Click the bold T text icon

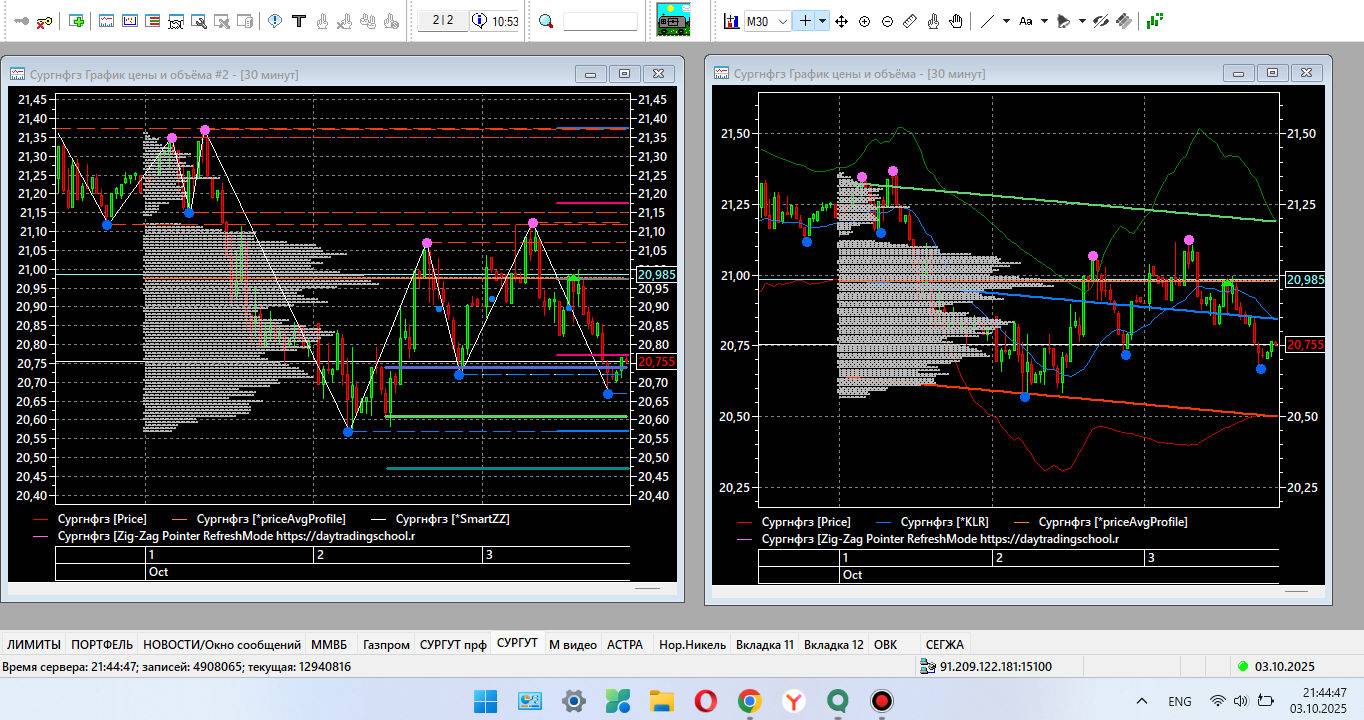(x=298, y=21)
